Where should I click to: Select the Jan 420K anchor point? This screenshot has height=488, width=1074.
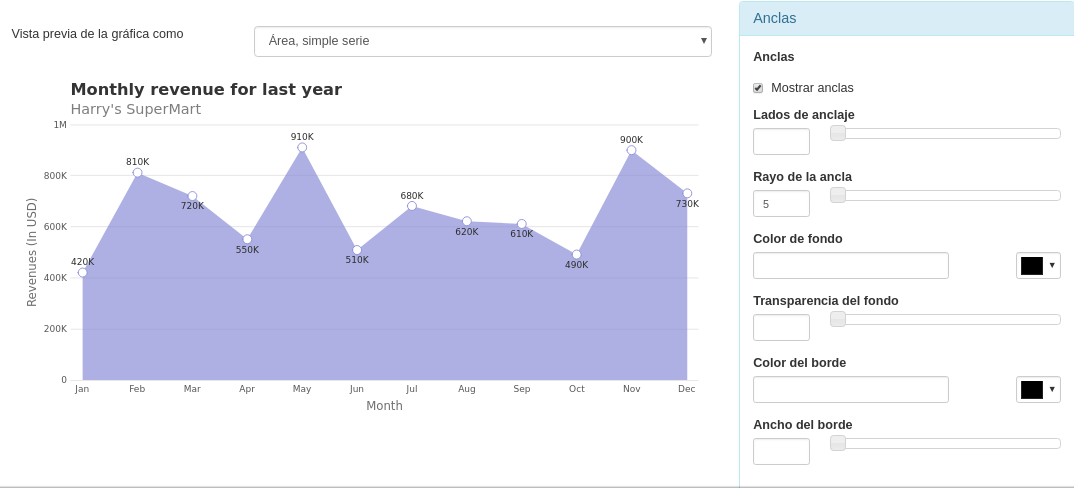[x=83, y=272]
